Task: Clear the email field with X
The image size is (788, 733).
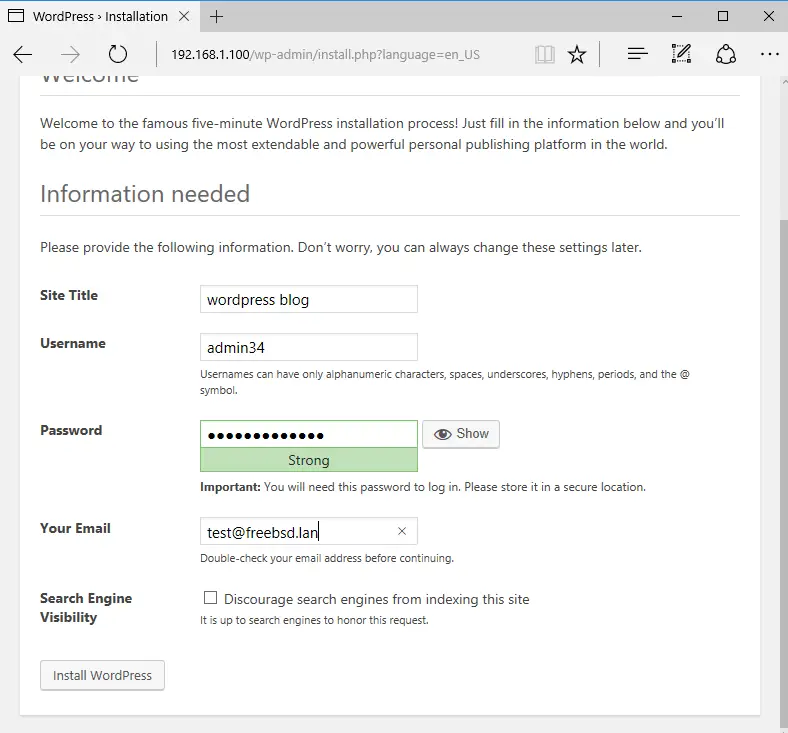Action: pos(402,531)
